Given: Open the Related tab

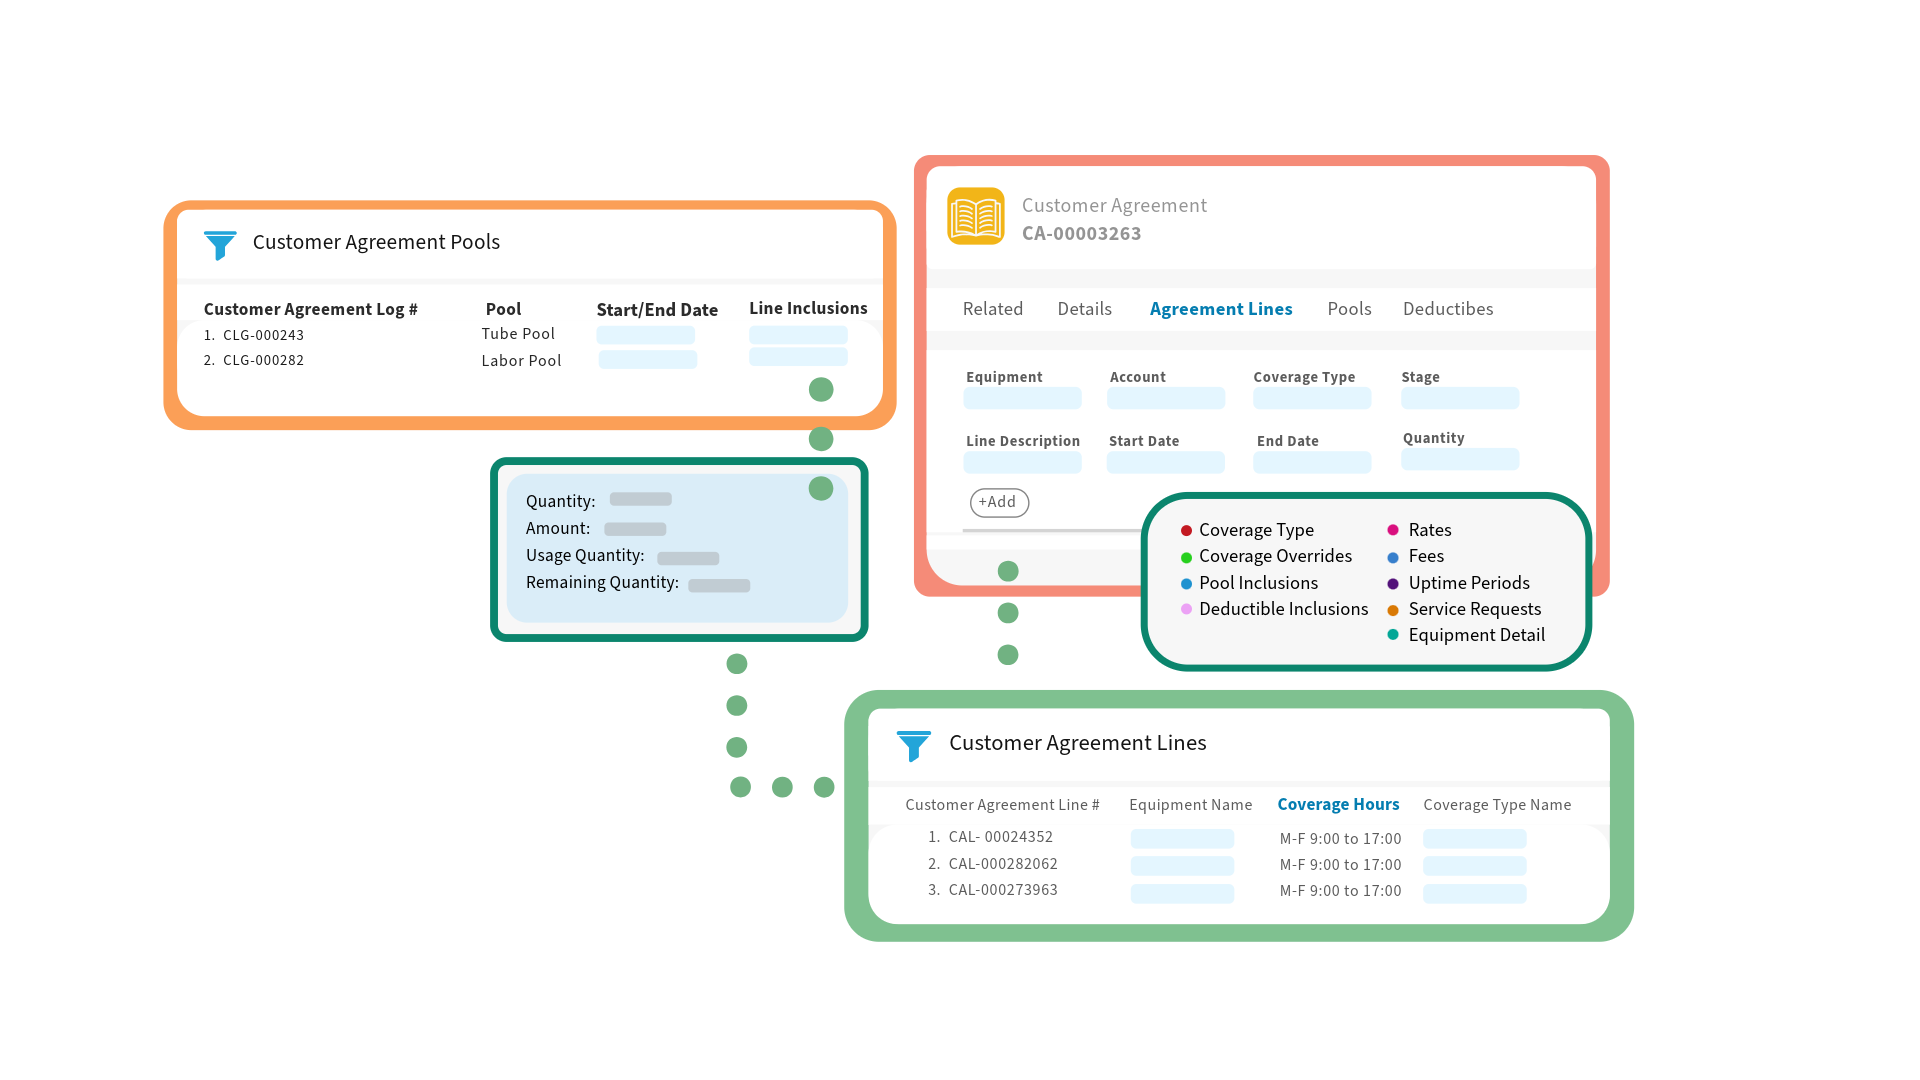Looking at the screenshot, I should coord(993,309).
